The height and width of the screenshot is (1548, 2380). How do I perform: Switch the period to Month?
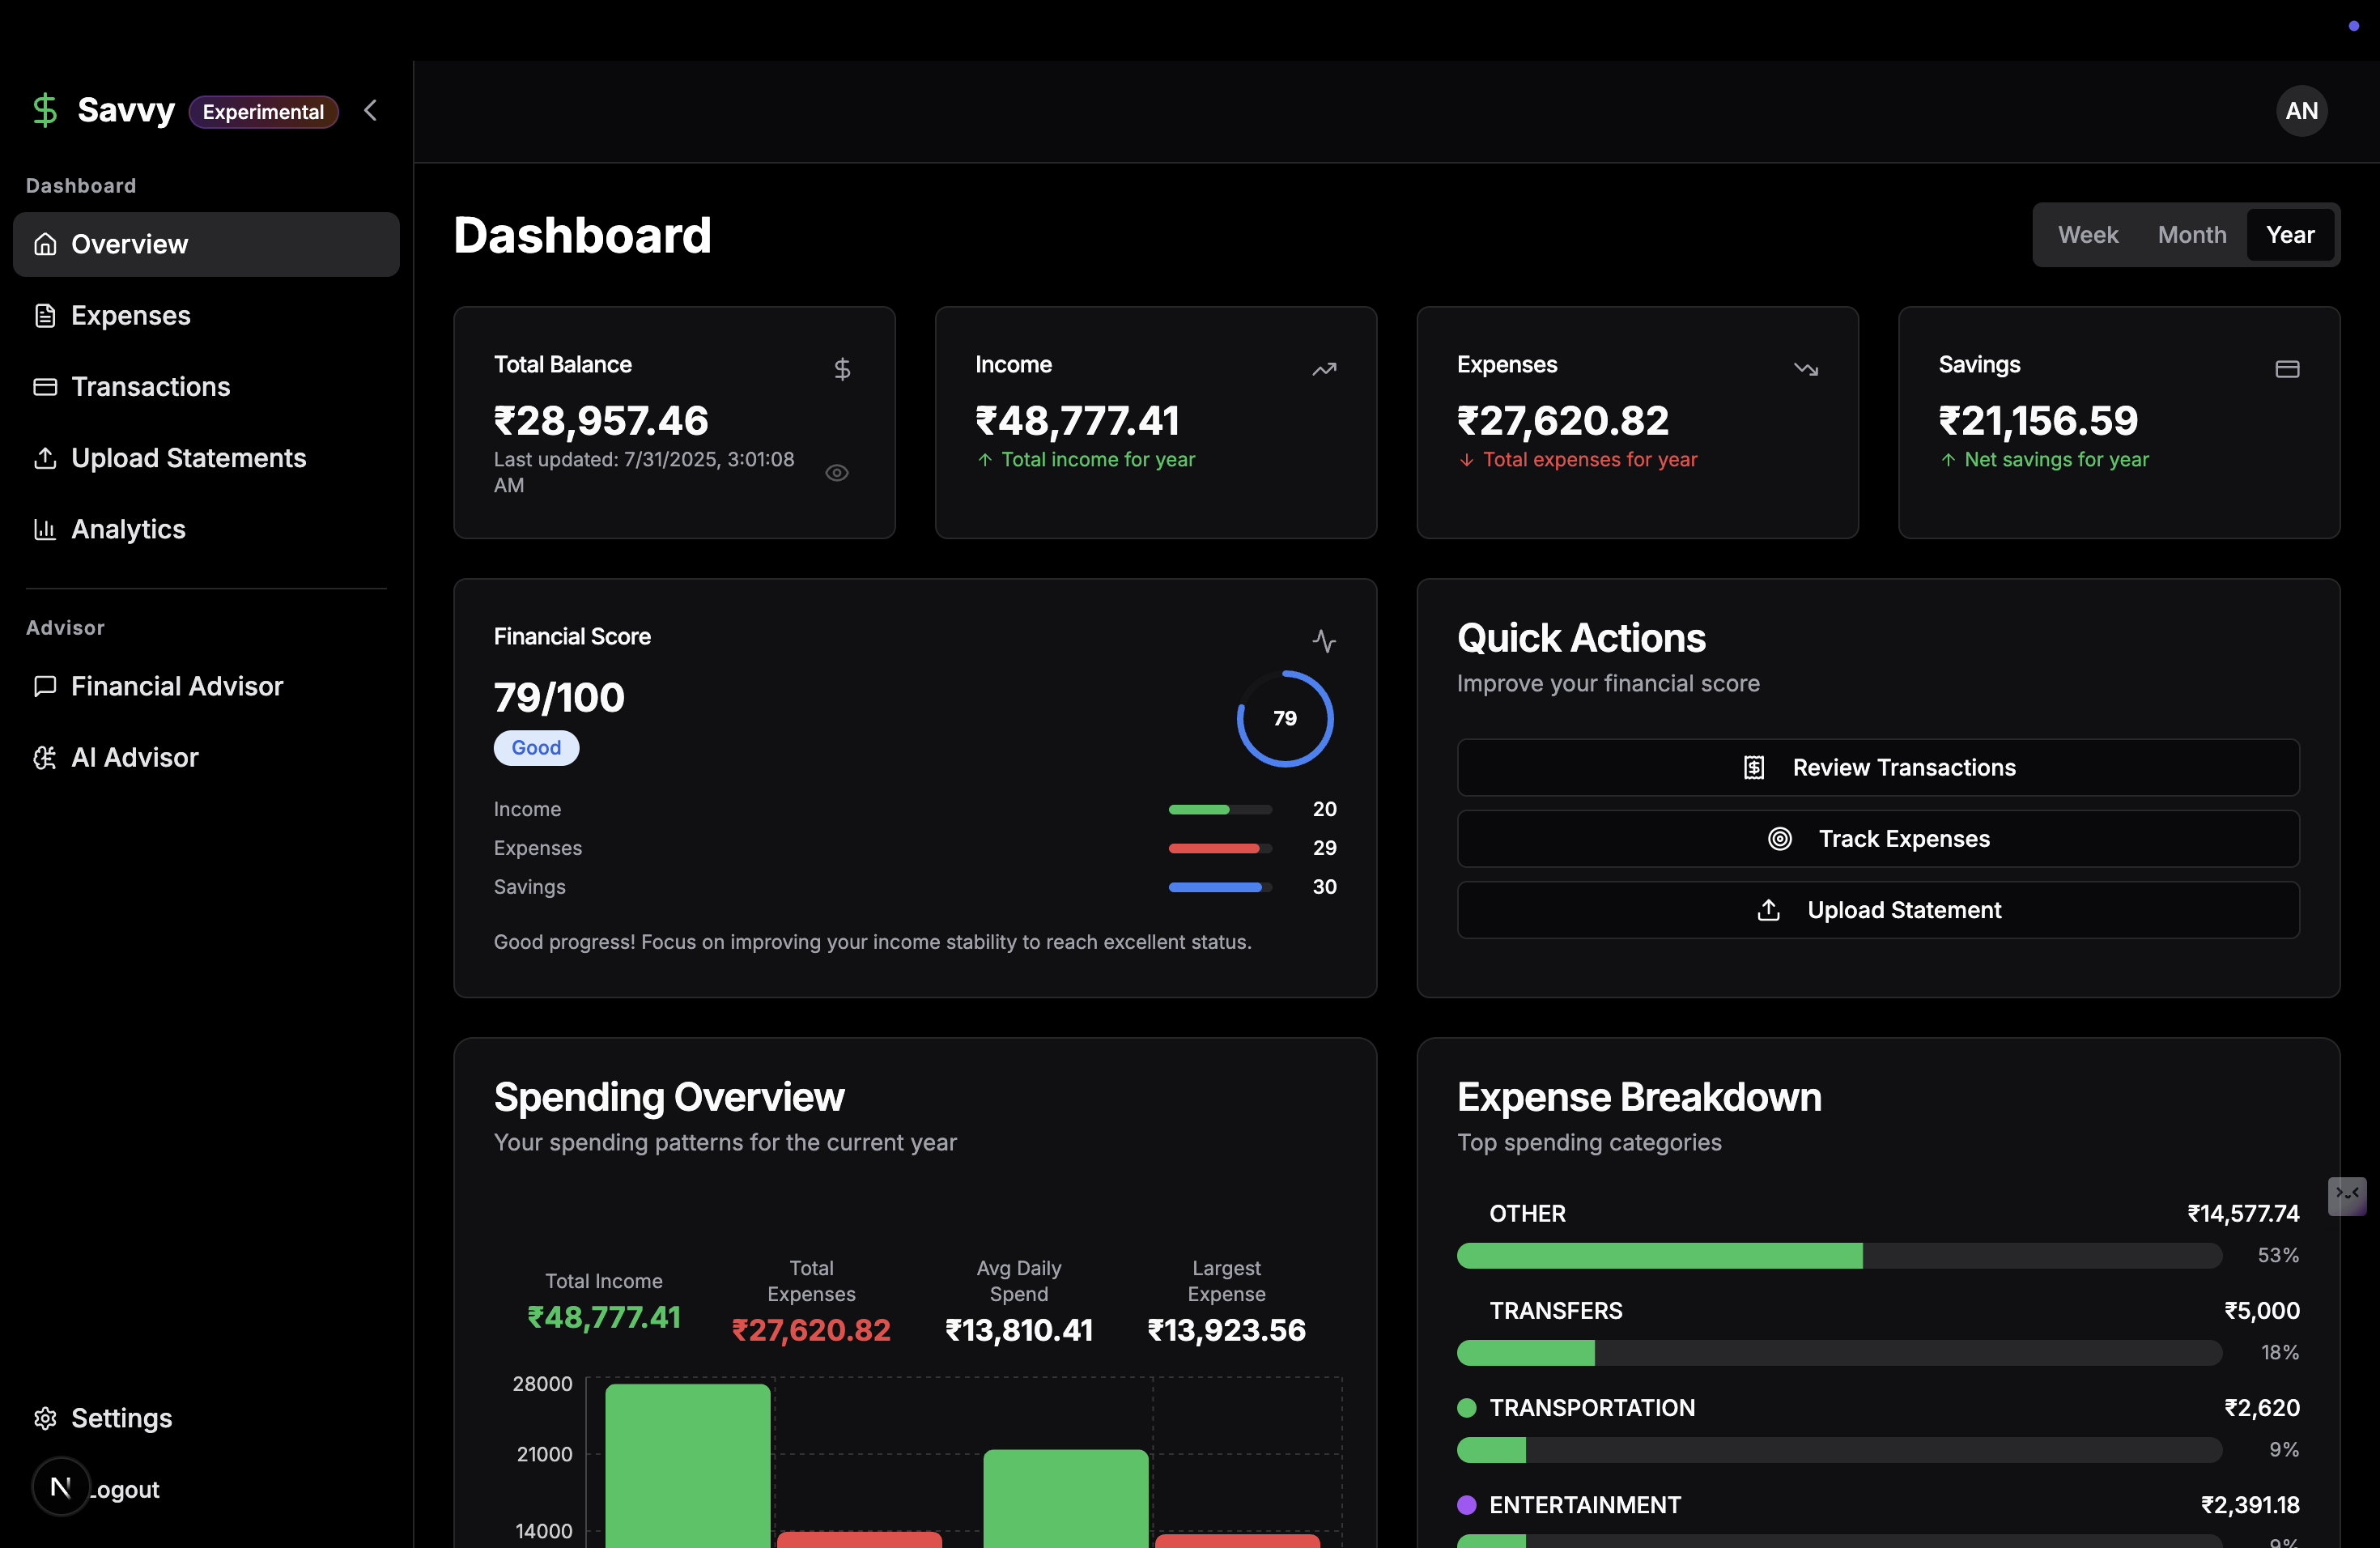pos(2191,235)
